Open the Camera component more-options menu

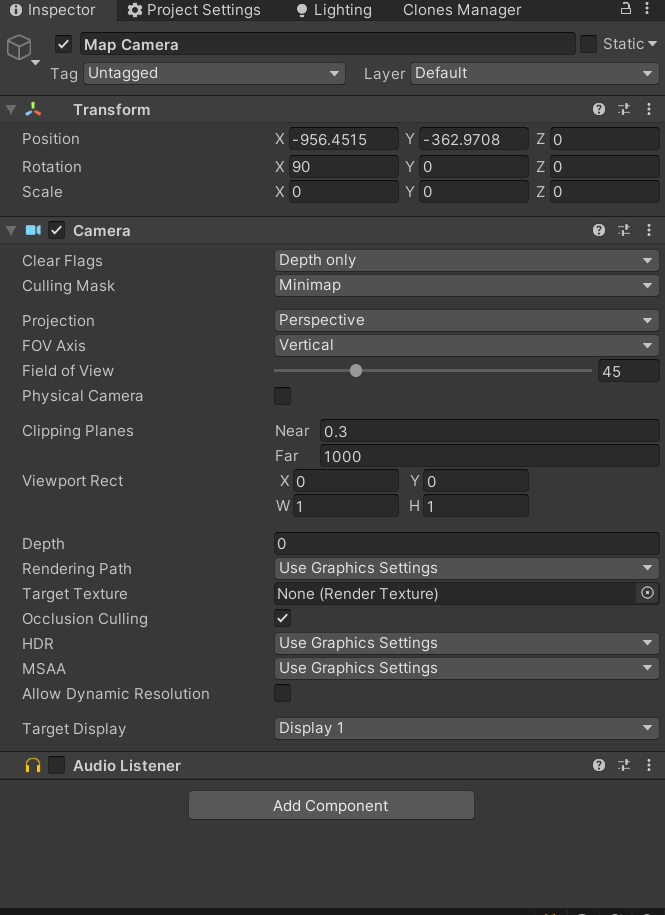coord(650,230)
